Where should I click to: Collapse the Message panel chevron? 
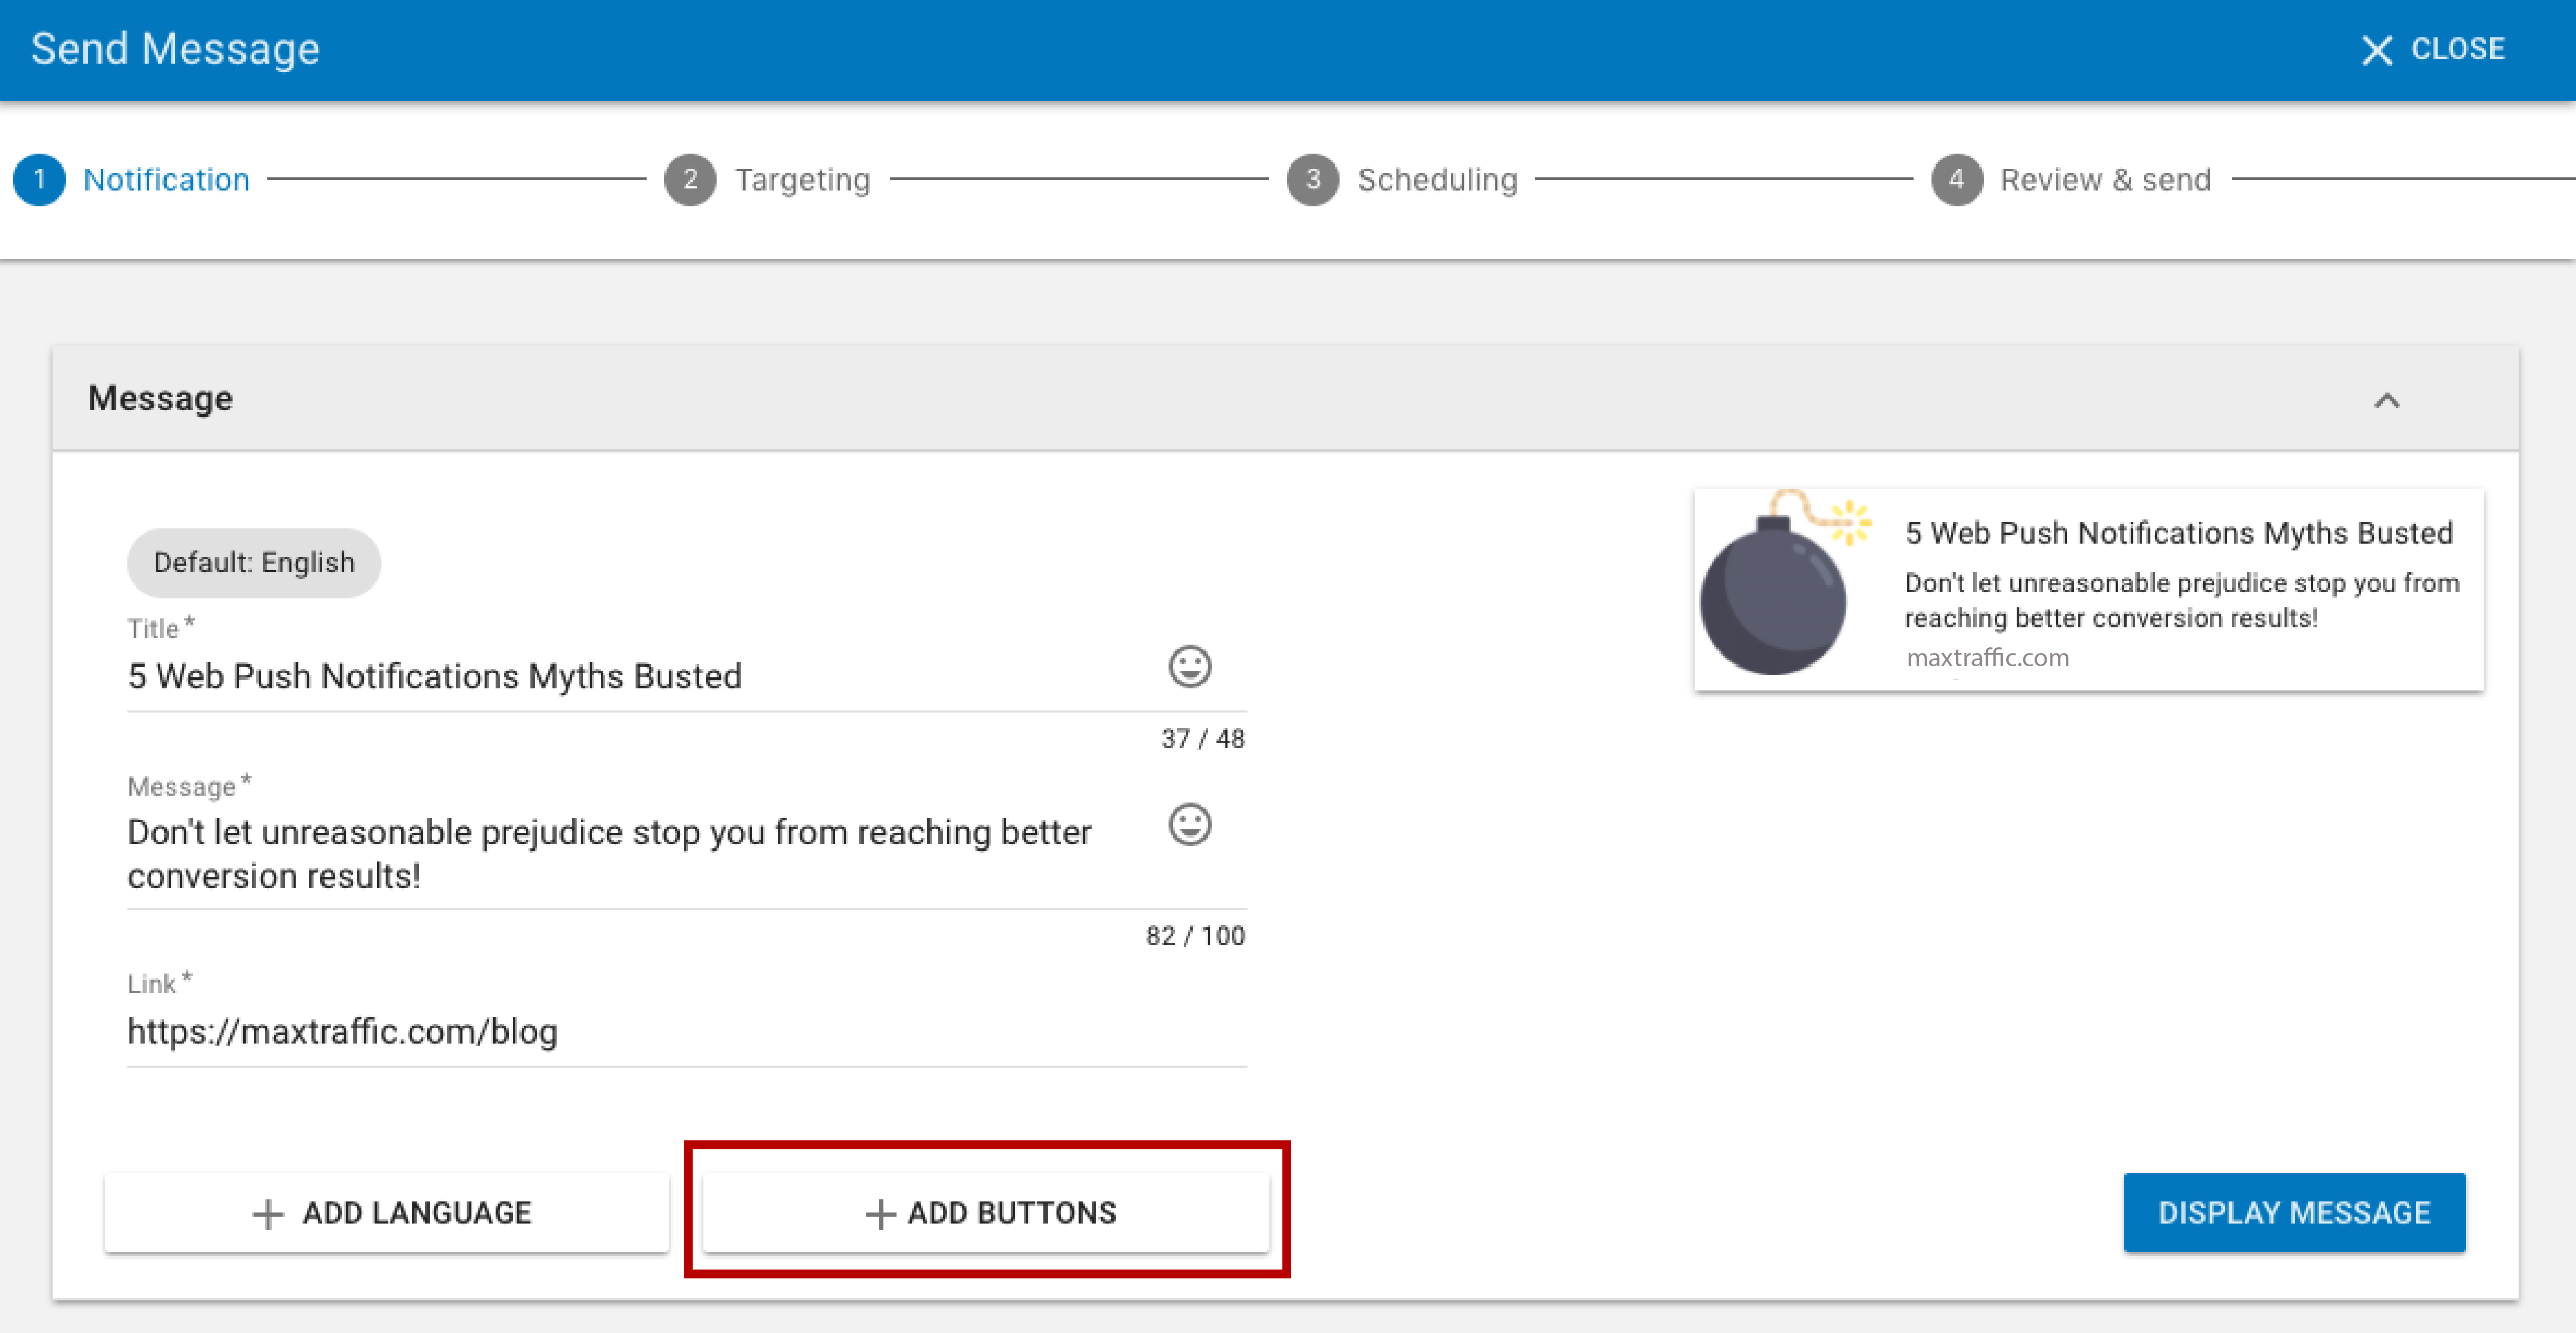click(x=2386, y=400)
